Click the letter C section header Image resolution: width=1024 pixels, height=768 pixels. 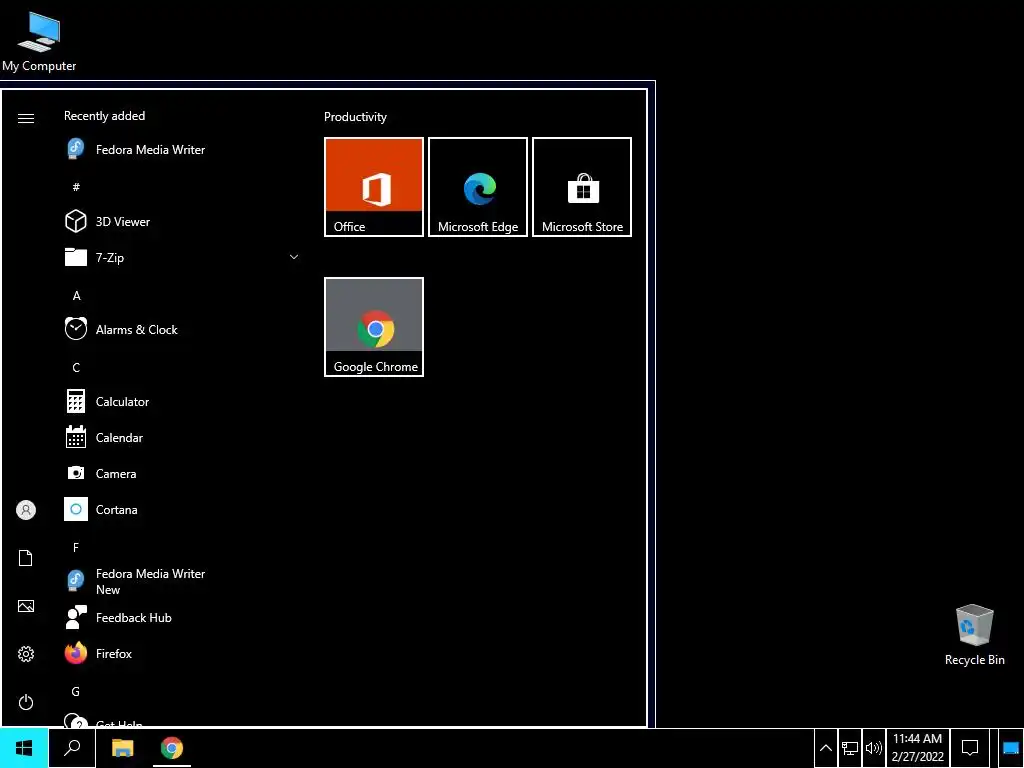tap(76, 368)
